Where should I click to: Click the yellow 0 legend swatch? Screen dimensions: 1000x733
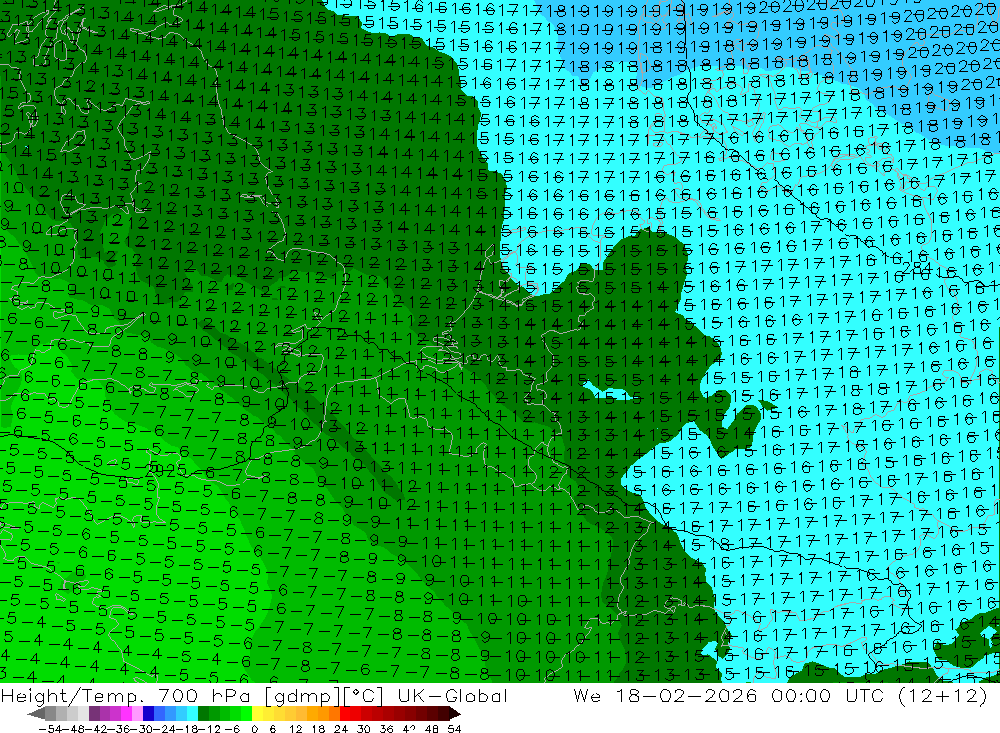pyautogui.click(x=258, y=713)
